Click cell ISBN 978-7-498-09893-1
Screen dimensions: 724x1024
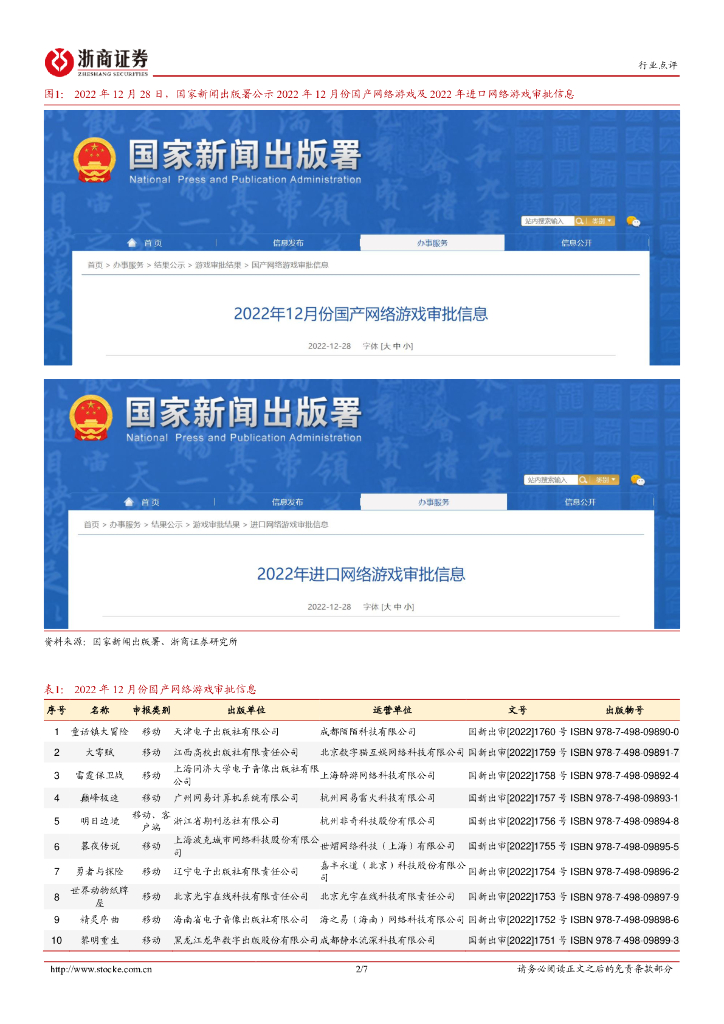pyautogui.click(x=625, y=797)
